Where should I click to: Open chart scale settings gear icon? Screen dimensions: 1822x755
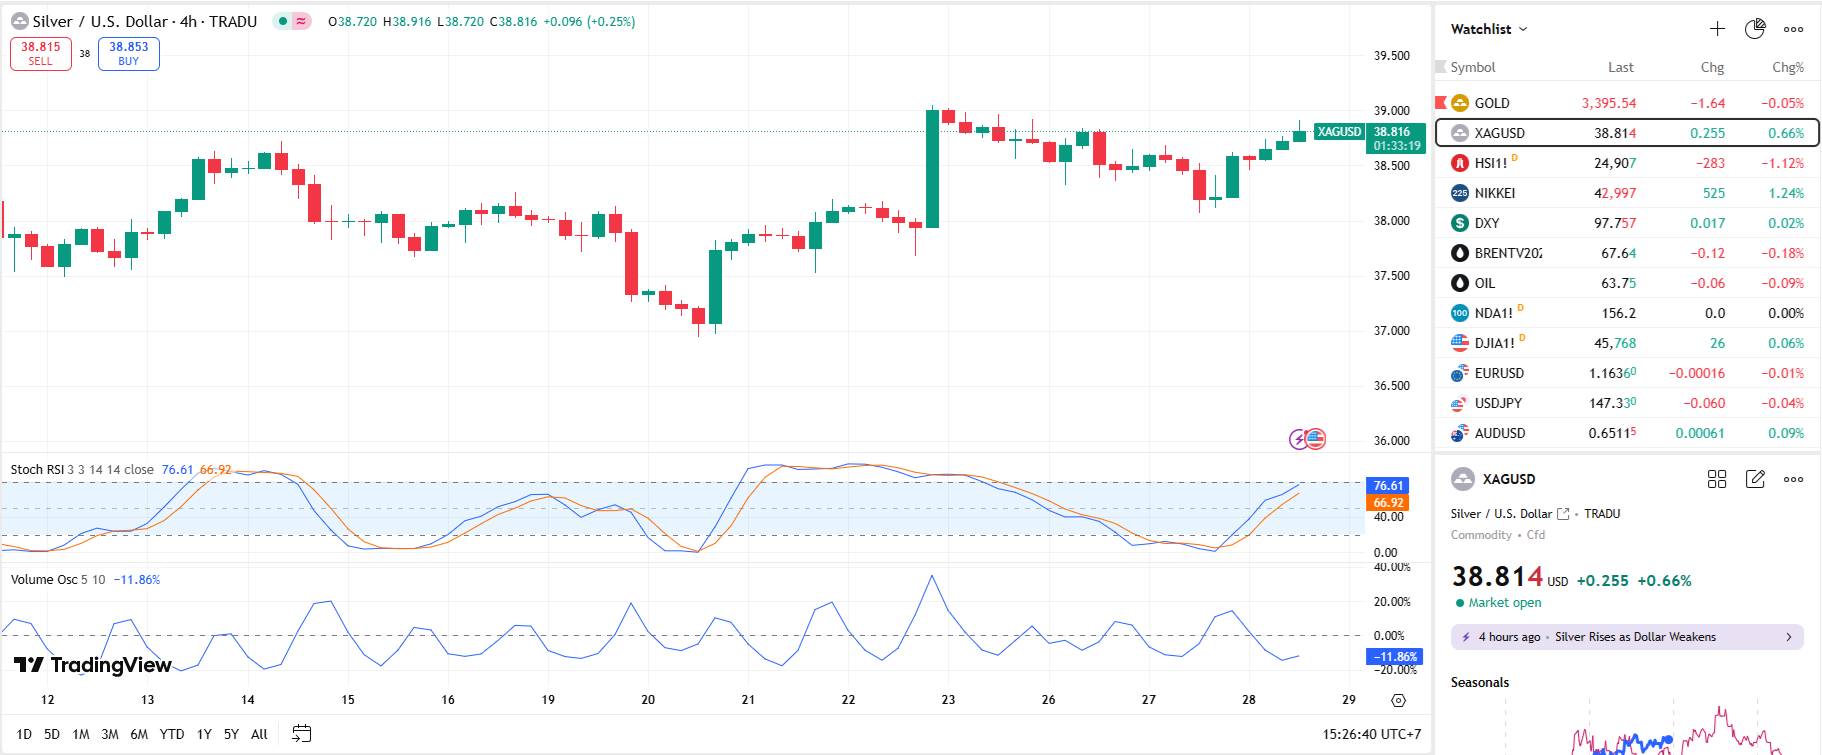pyautogui.click(x=1398, y=700)
